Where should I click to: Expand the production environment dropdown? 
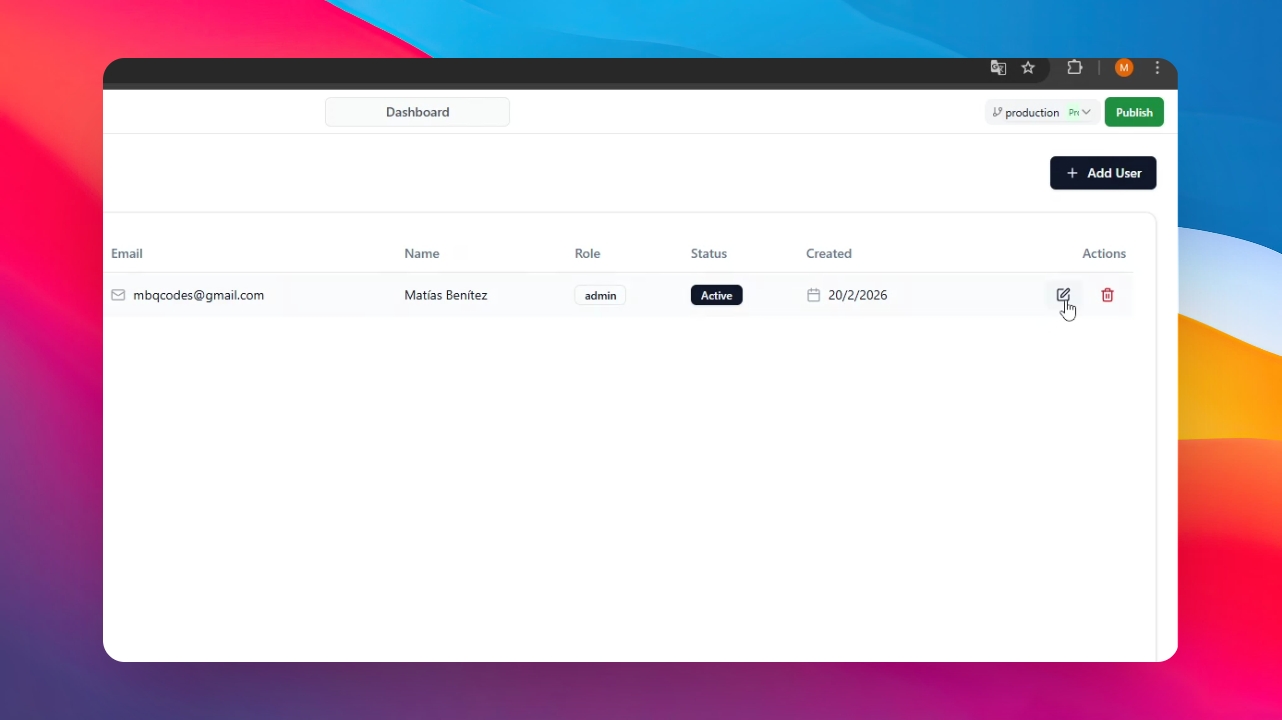click(x=1042, y=112)
